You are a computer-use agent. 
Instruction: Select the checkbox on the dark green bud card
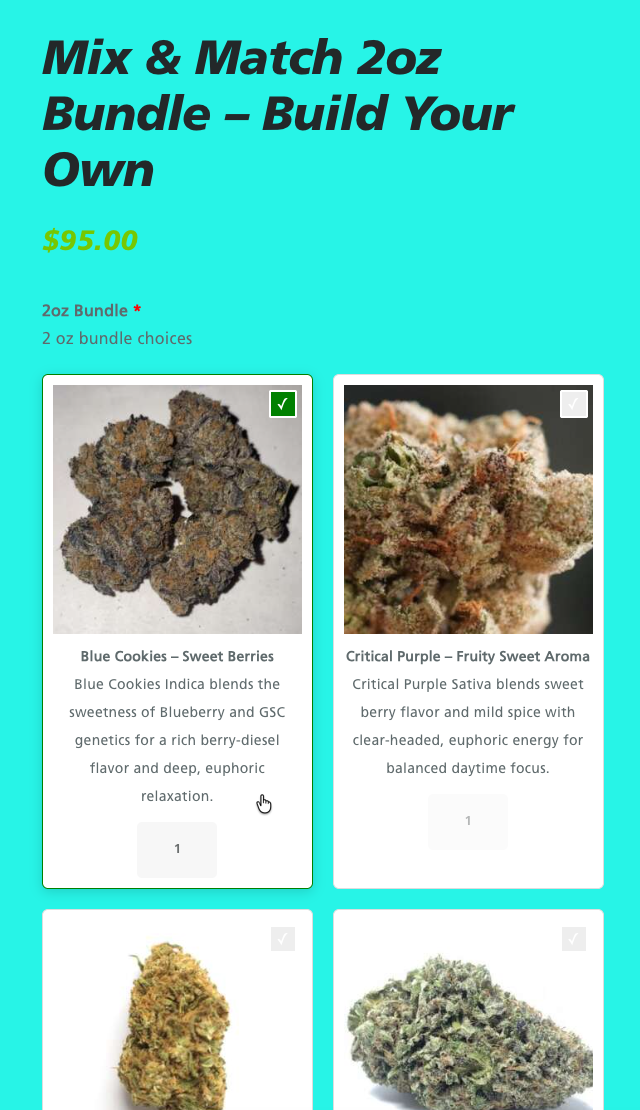(x=573, y=939)
